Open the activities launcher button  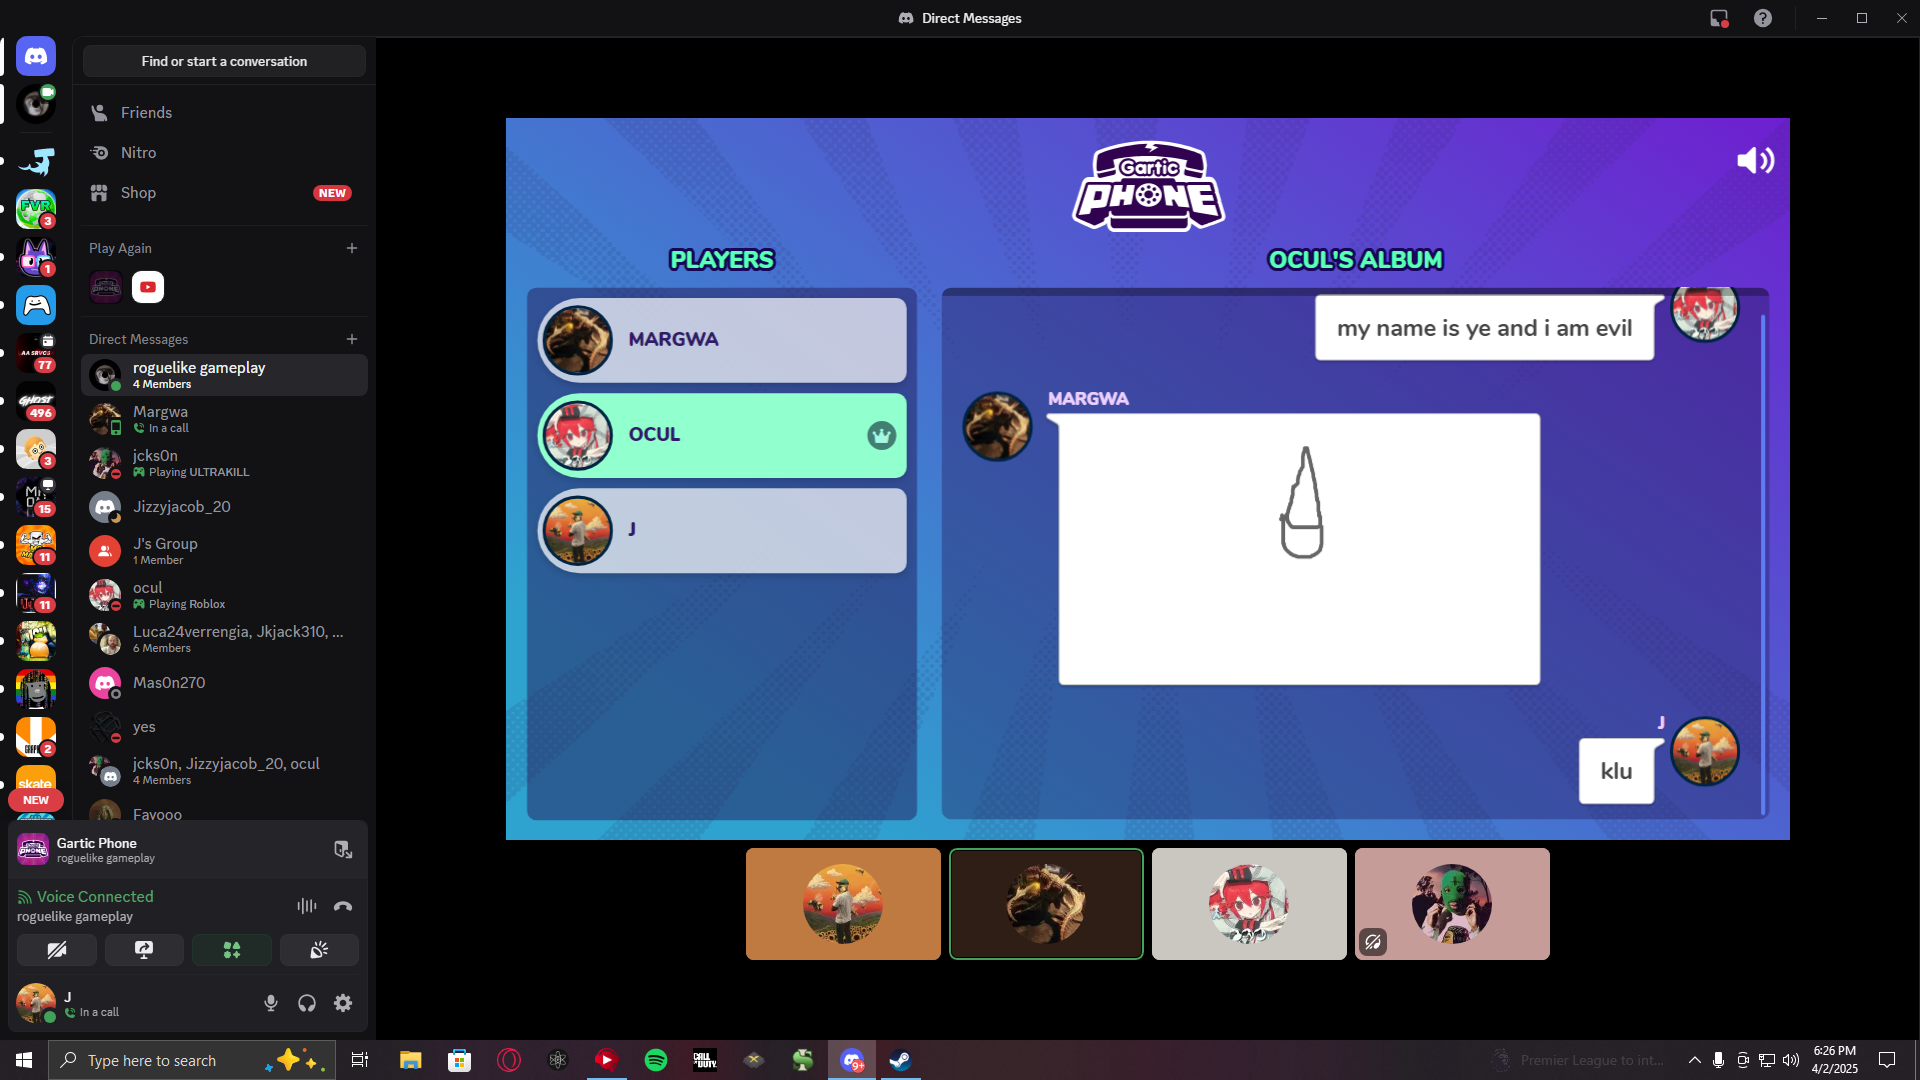click(231, 950)
